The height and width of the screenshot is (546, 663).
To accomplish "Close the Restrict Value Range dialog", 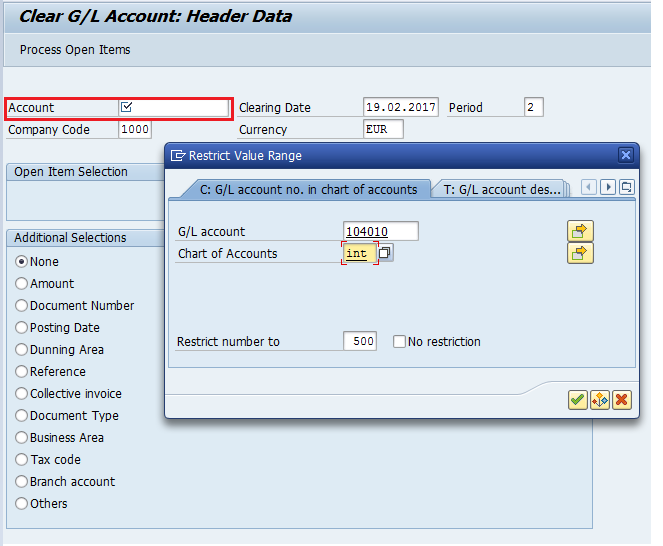I will 626,155.
